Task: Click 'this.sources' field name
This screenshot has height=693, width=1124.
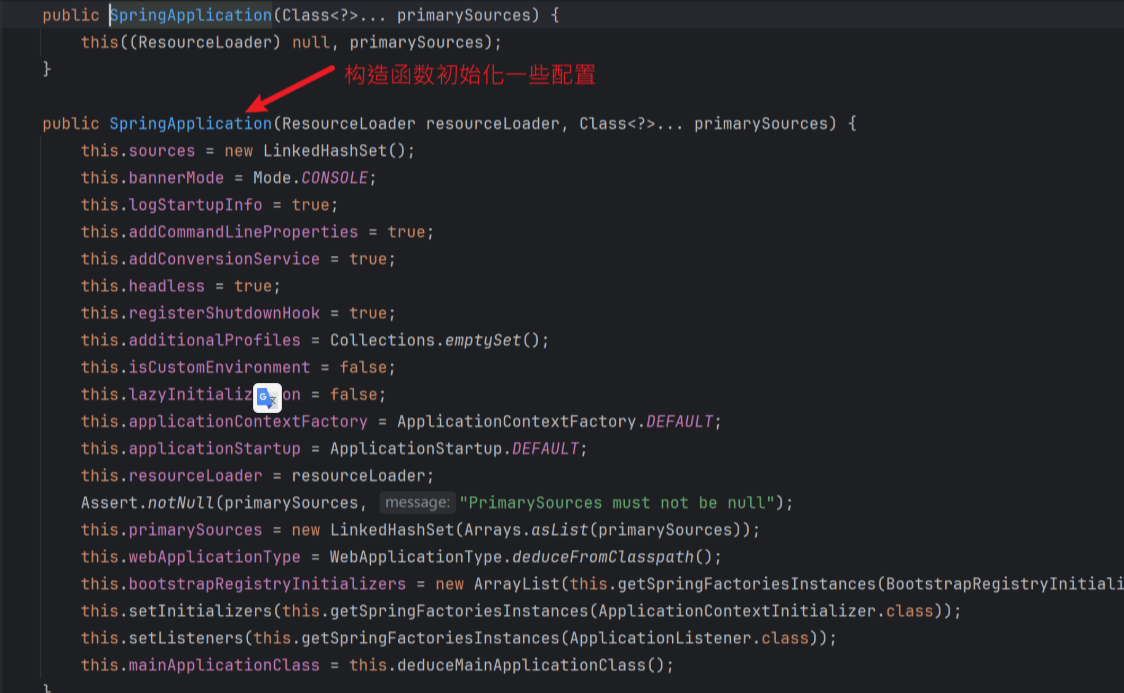Action: pyautogui.click(x=138, y=150)
